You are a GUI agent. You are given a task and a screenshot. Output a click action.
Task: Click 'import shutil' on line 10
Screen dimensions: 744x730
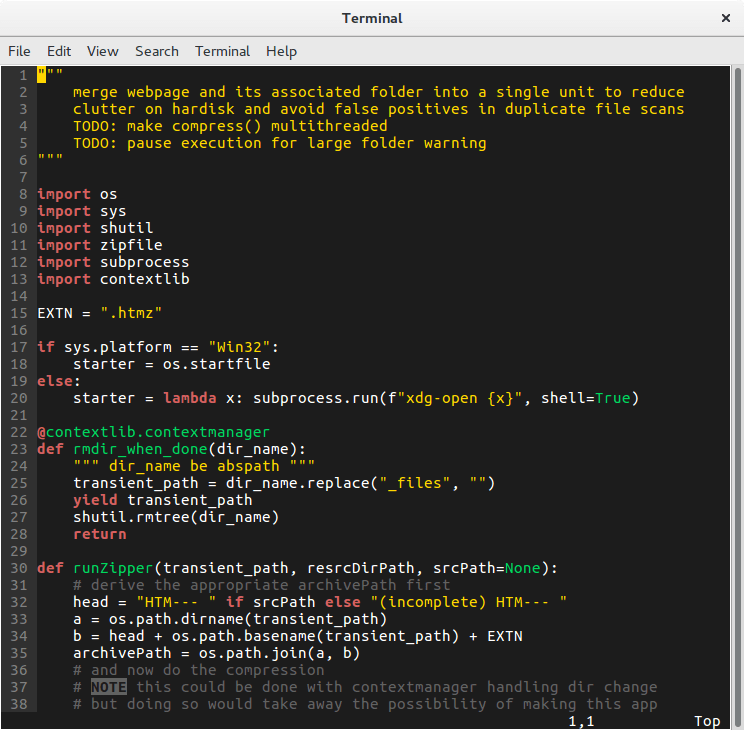(95, 228)
